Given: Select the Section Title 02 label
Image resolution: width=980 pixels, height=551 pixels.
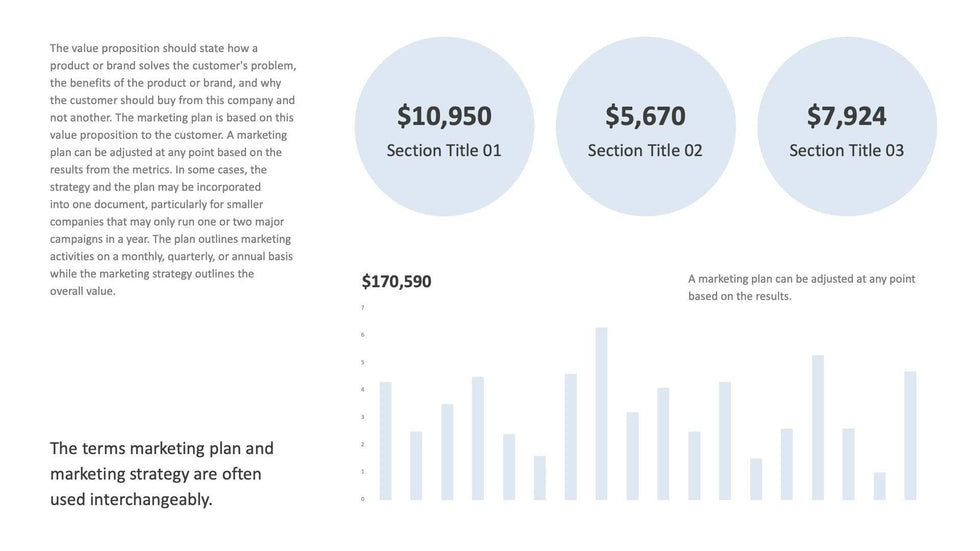Looking at the screenshot, I should tap(645, 151).
